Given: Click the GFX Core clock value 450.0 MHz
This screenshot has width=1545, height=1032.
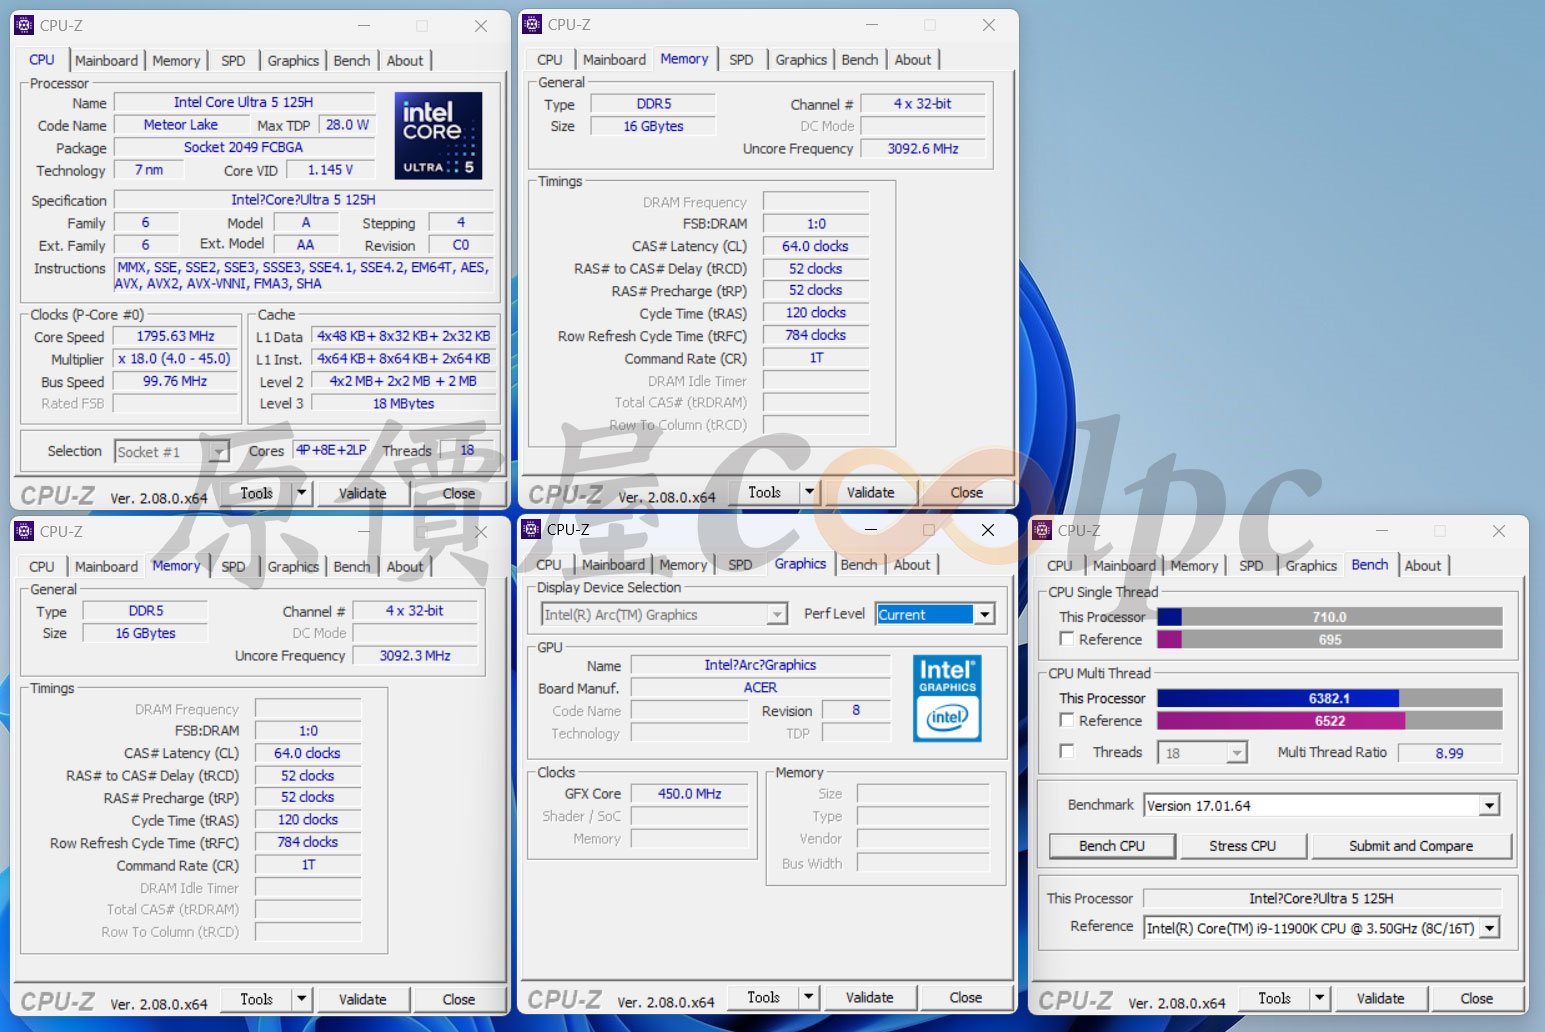Looking at the screenshot, I should [x=689, y=793].
